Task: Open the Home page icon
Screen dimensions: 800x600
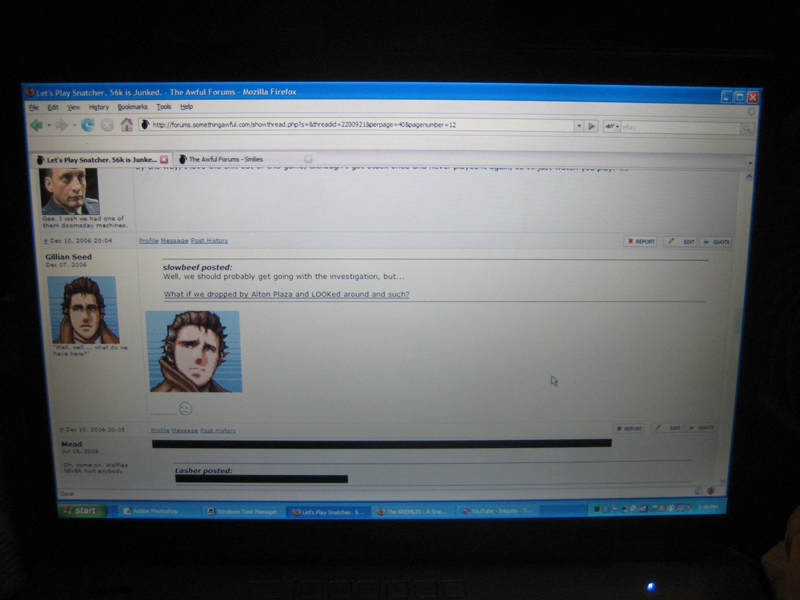Action: pos(127,124)
